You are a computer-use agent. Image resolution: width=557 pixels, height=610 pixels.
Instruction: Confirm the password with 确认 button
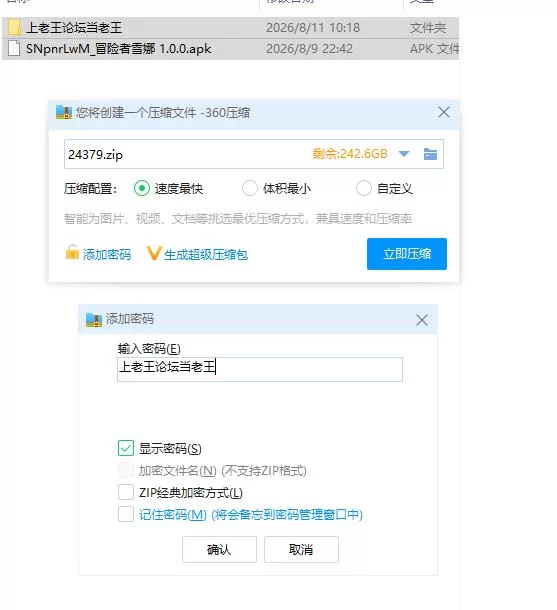tap(219, 549)
